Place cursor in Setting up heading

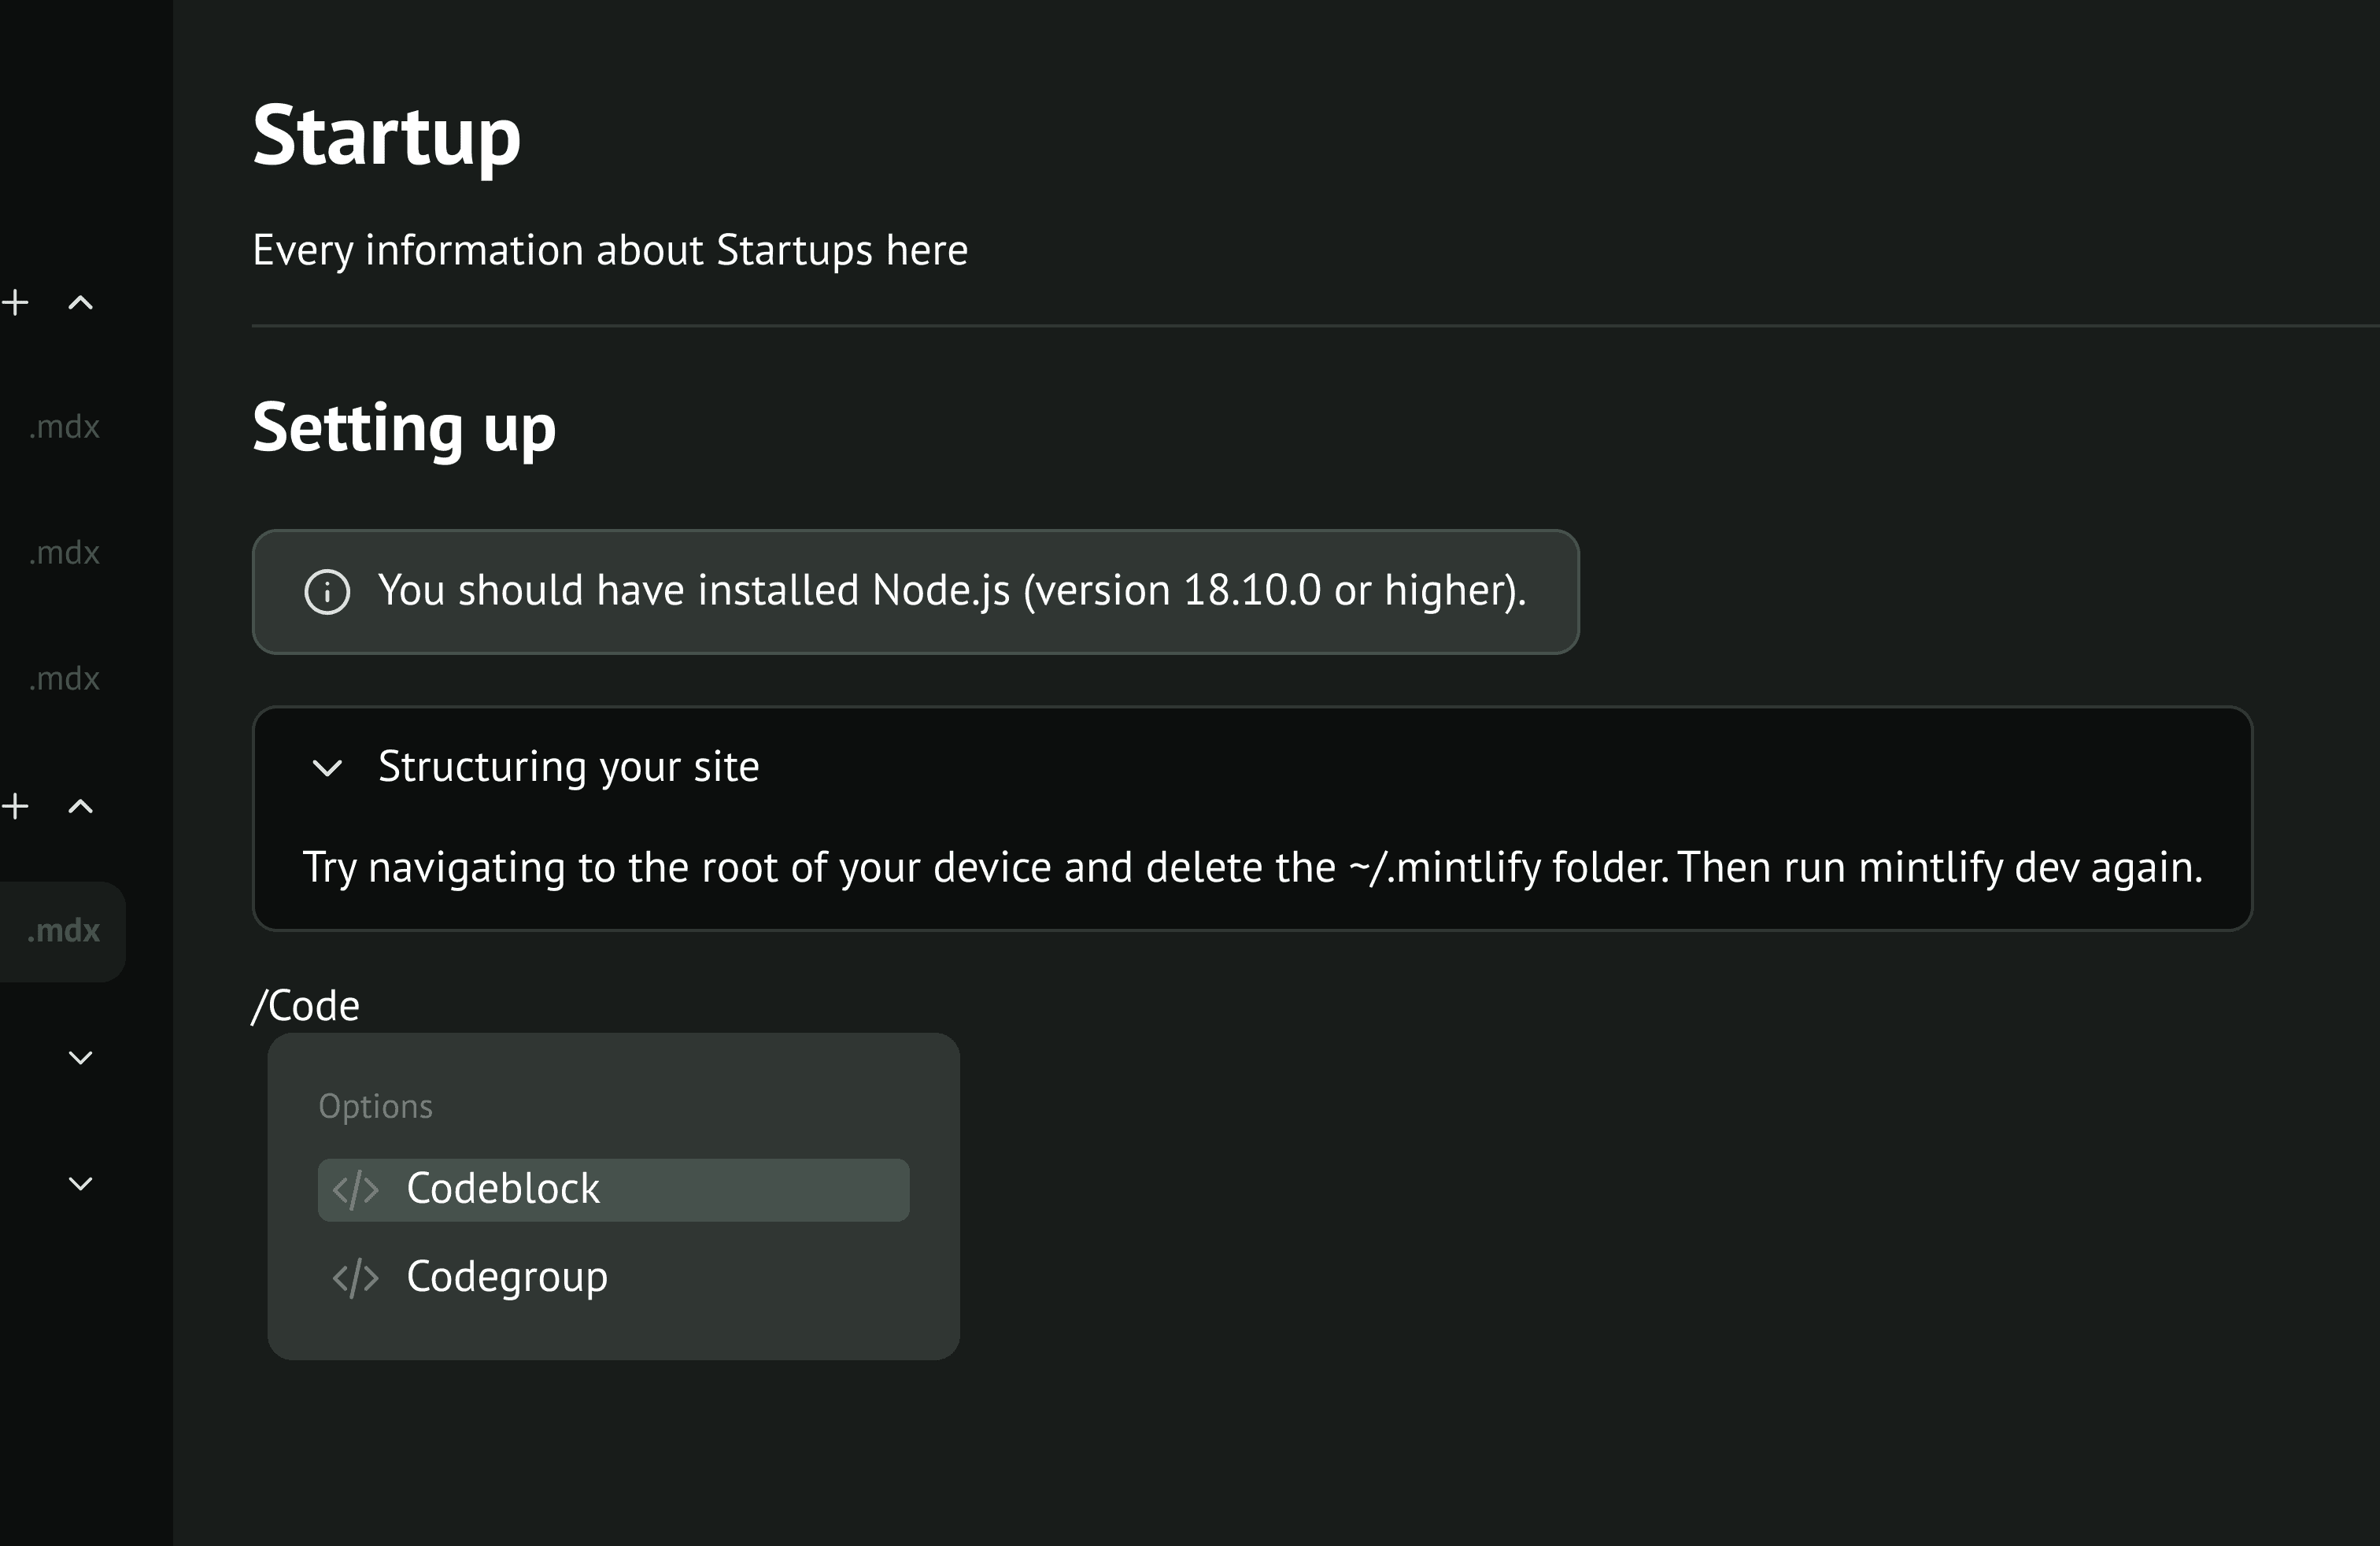click(403, 428)
